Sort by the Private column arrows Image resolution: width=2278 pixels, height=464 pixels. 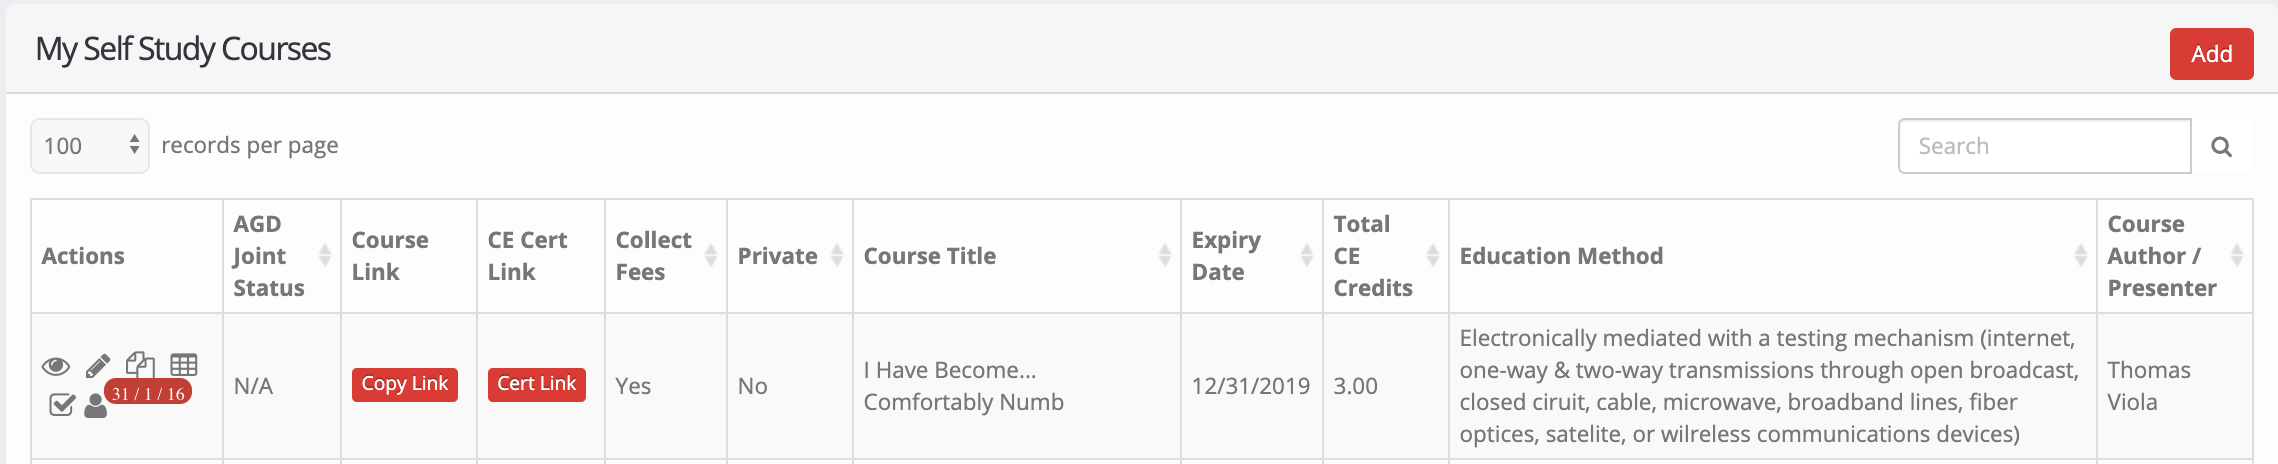pyautogui.click(x=837, y=256)
